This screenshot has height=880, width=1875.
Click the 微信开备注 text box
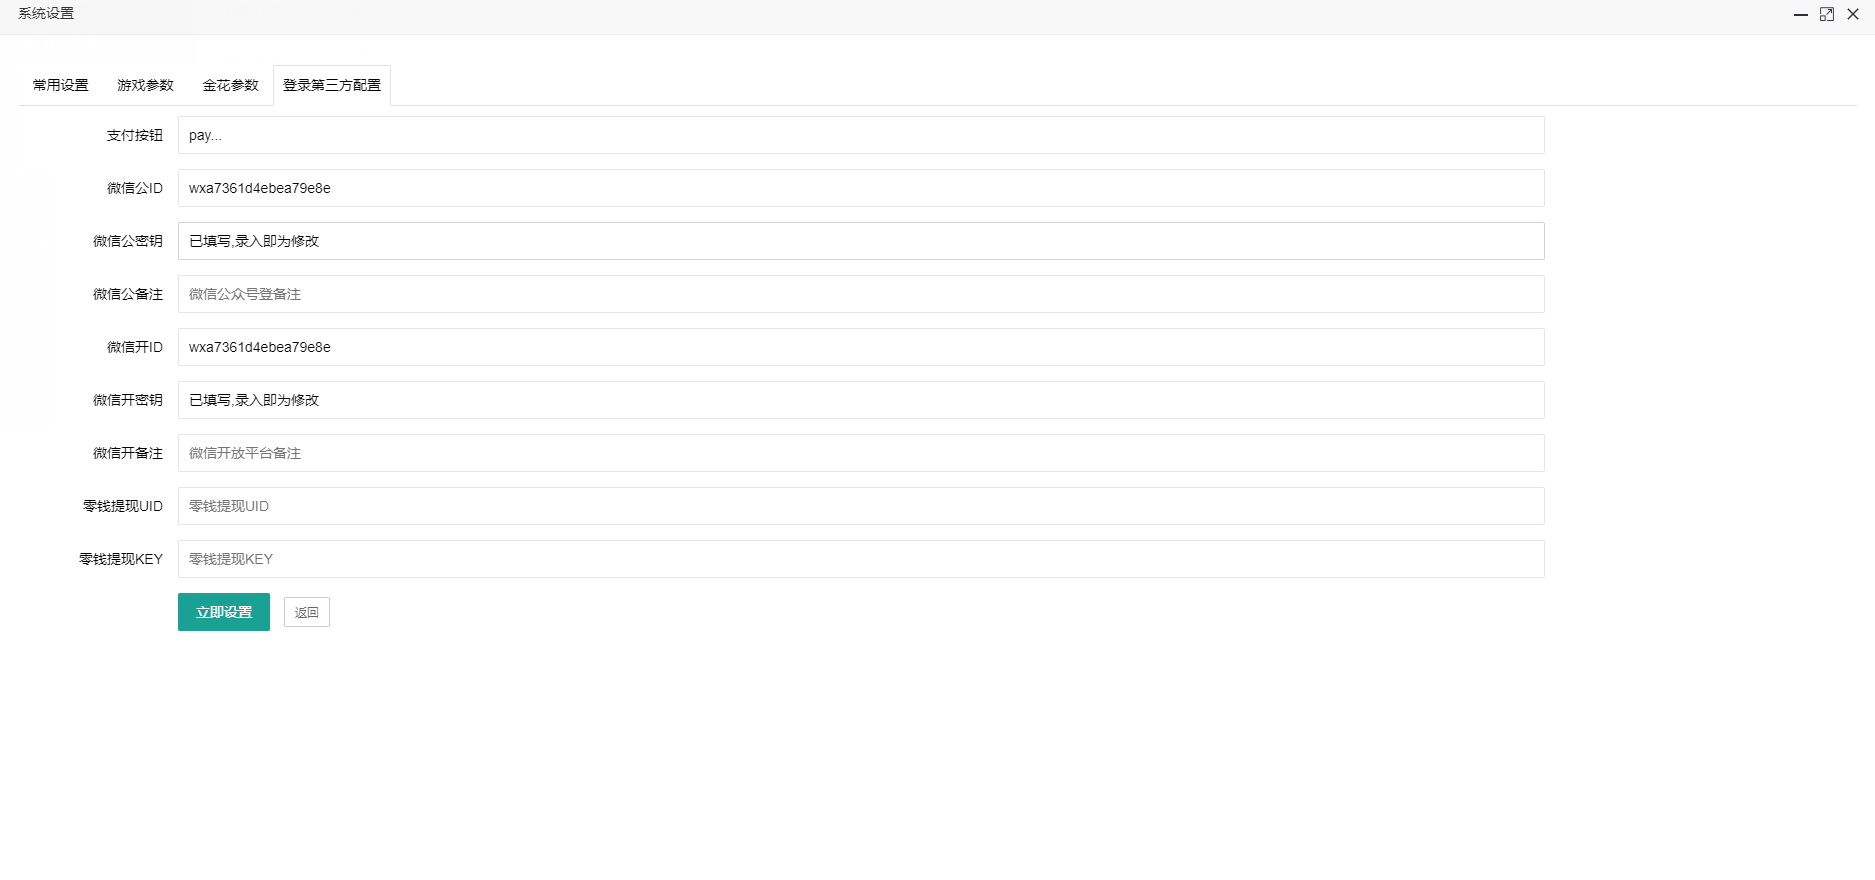[861, 453]
